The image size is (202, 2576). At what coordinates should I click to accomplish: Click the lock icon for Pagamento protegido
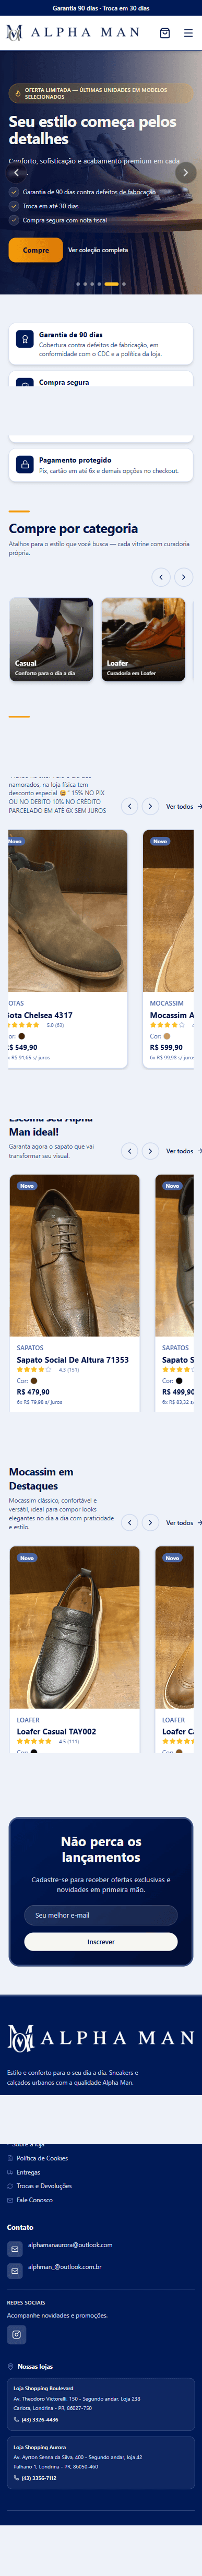(25, 465)
